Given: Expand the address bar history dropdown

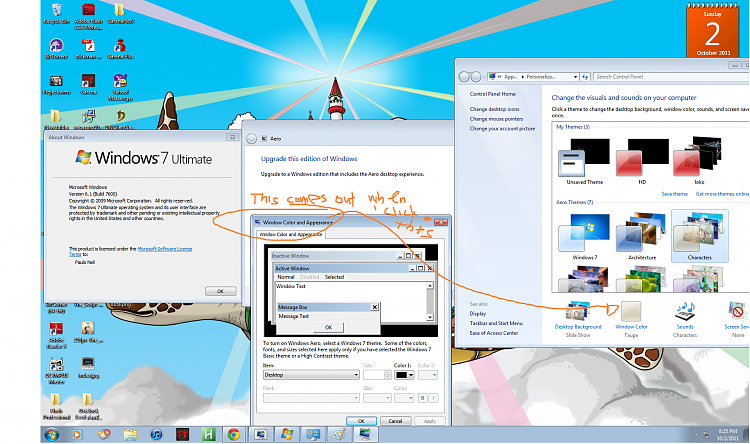Looking at the screenshot, I should (x=575, y=77).
